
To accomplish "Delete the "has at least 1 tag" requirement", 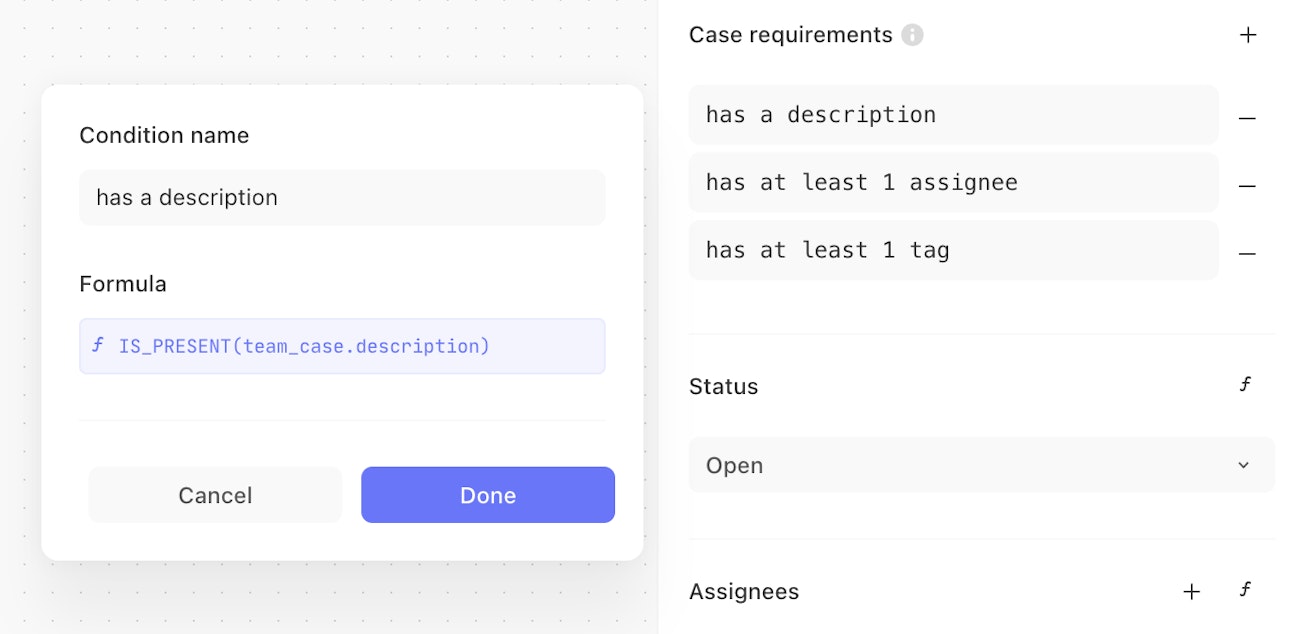I will coord(1247,254).
